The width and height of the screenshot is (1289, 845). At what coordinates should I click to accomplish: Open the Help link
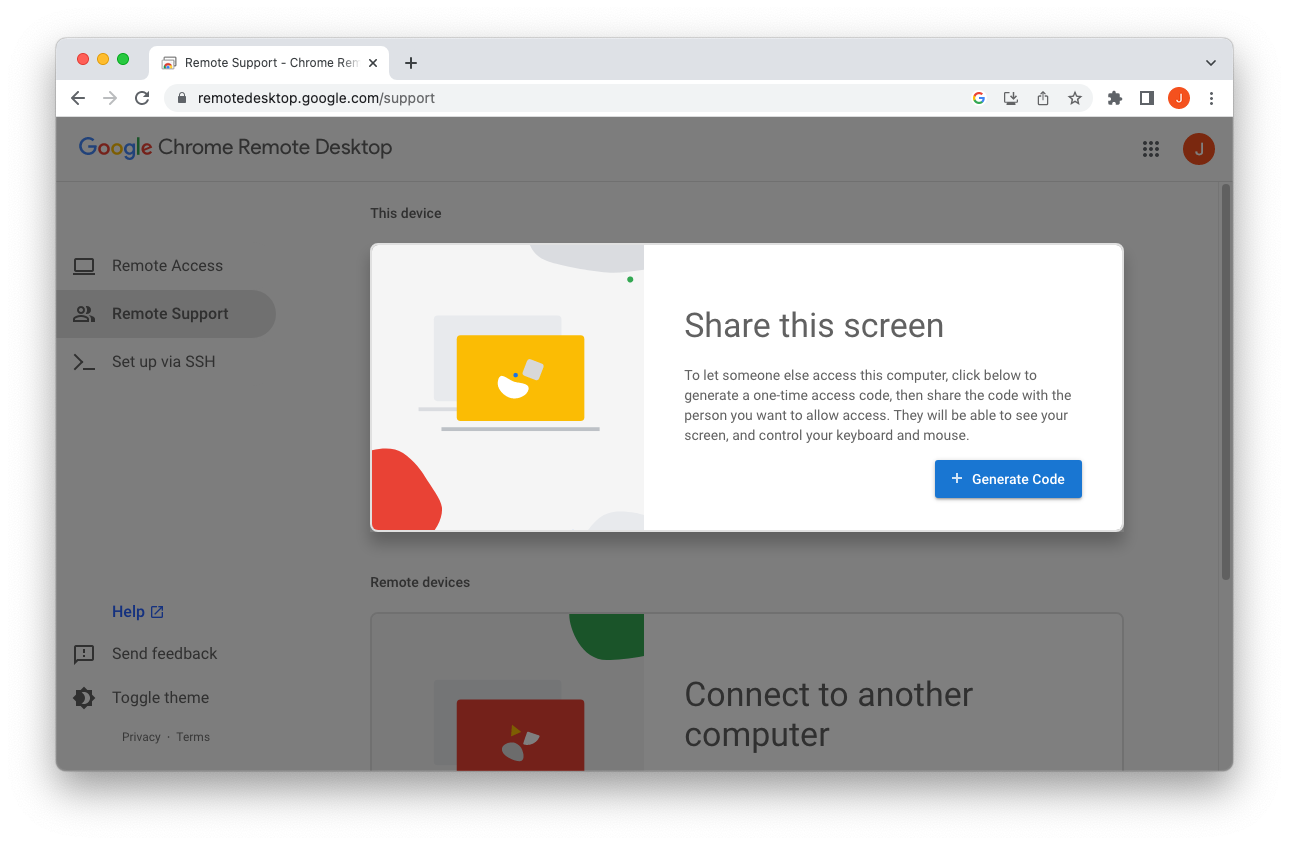point(138,612)
